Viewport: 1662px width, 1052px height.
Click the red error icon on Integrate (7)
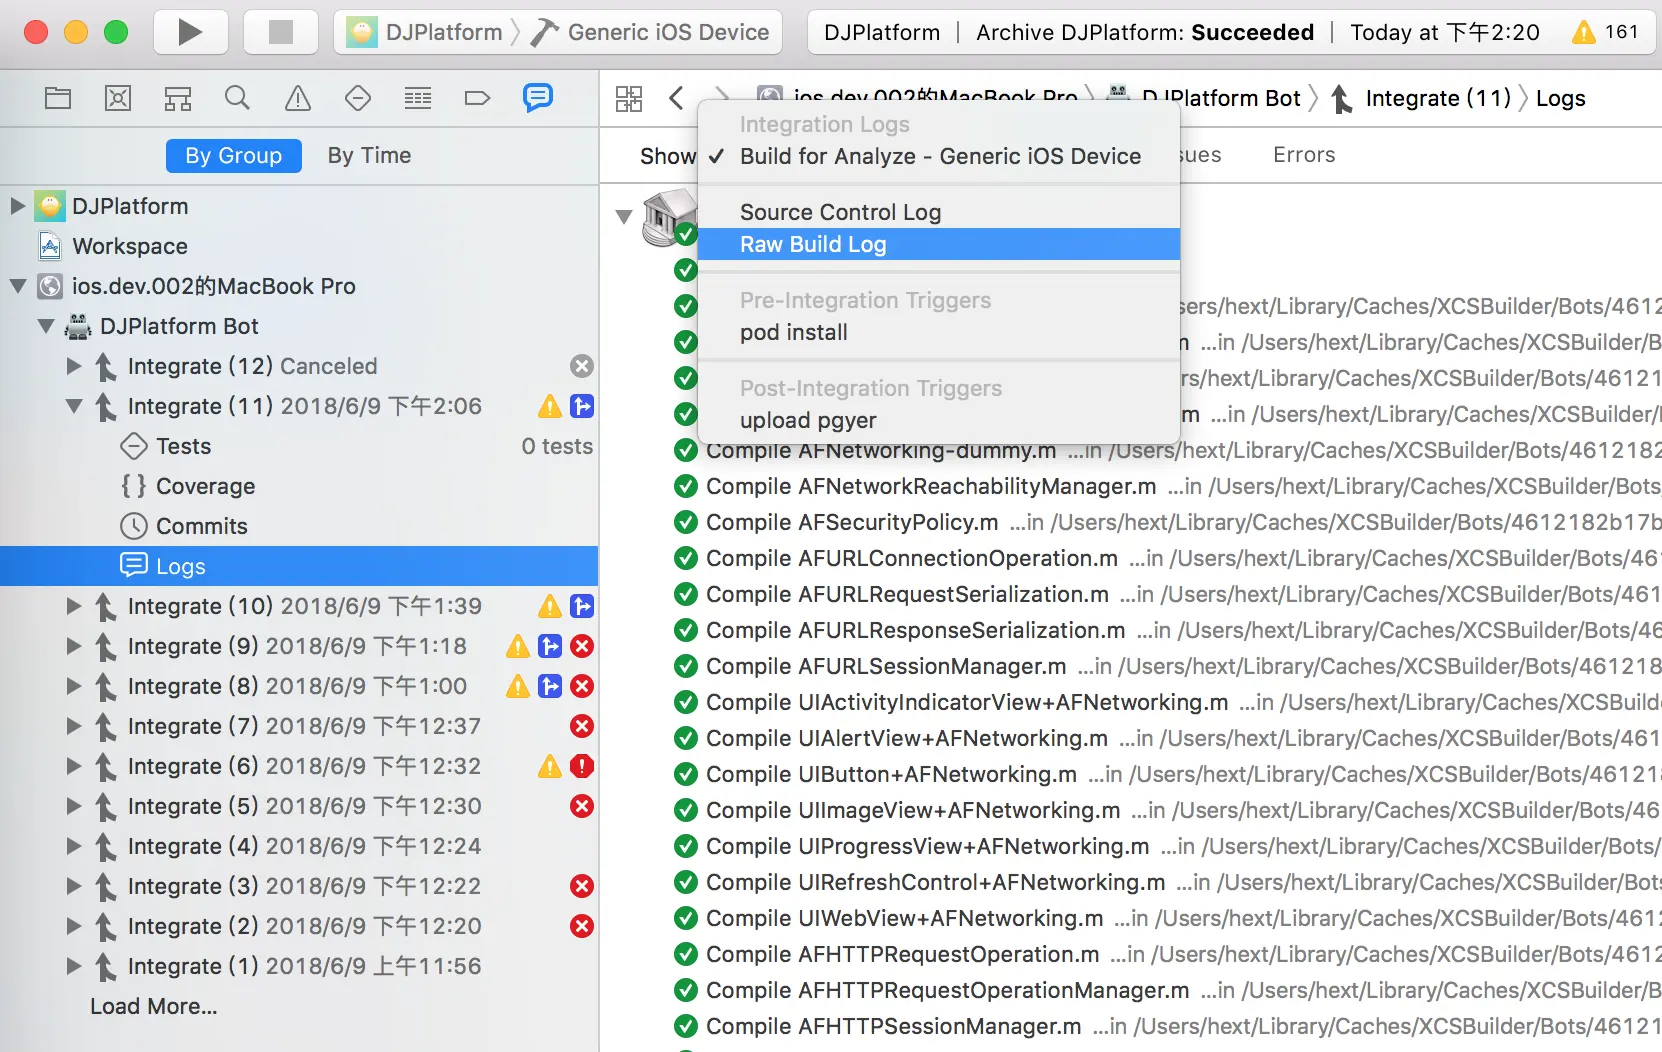point(582,726)
